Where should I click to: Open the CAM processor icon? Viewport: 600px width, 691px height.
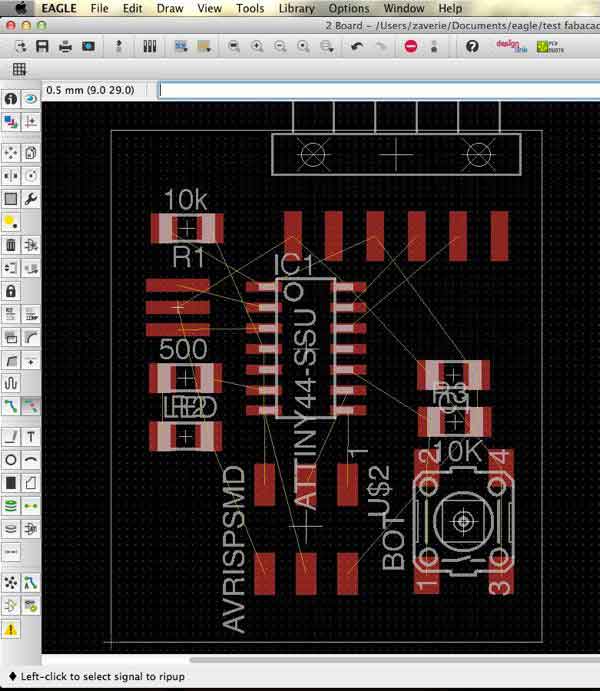click(x=88, y=46)
